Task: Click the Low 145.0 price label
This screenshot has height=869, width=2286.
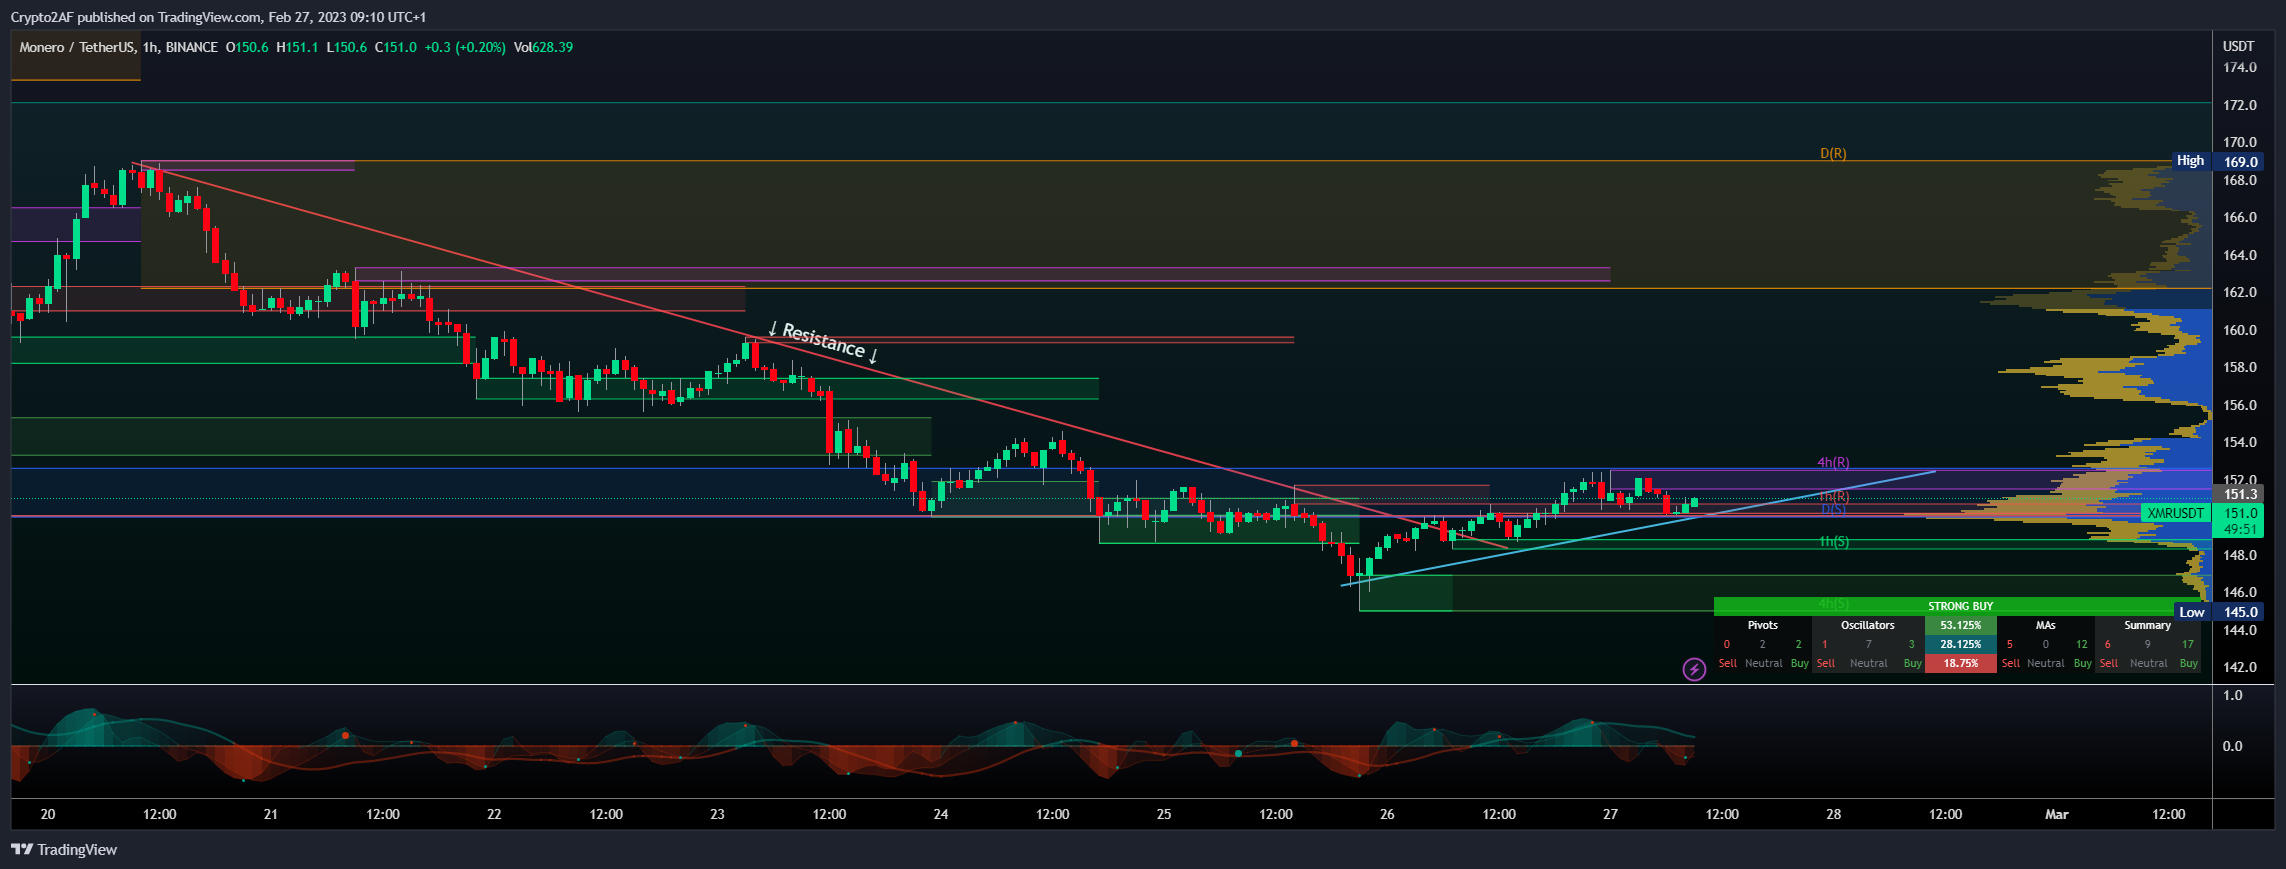Action: (2218, 612)
